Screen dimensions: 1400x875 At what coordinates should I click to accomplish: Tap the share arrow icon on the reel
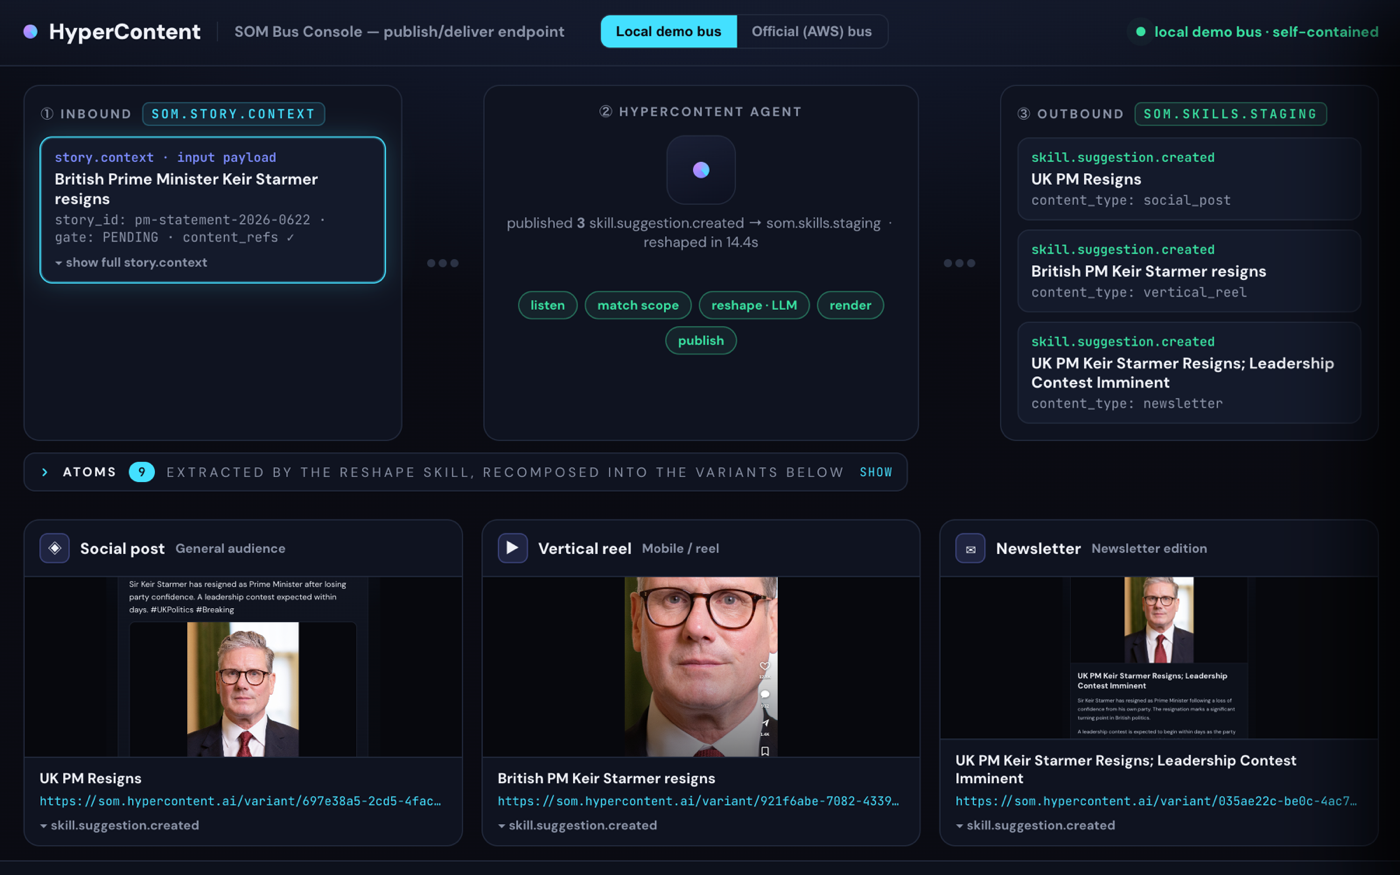click(x=765, y=723)
